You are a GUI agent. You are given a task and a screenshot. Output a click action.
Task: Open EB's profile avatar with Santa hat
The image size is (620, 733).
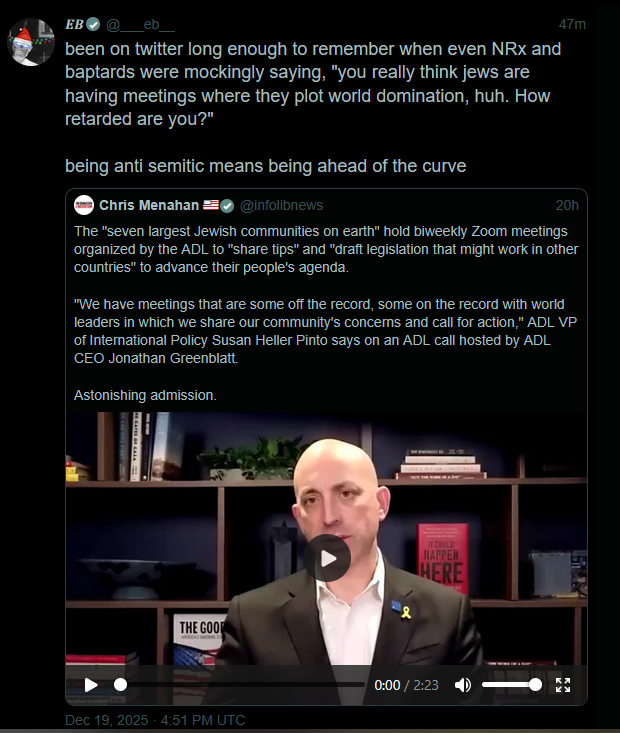[x=31, y=42]
